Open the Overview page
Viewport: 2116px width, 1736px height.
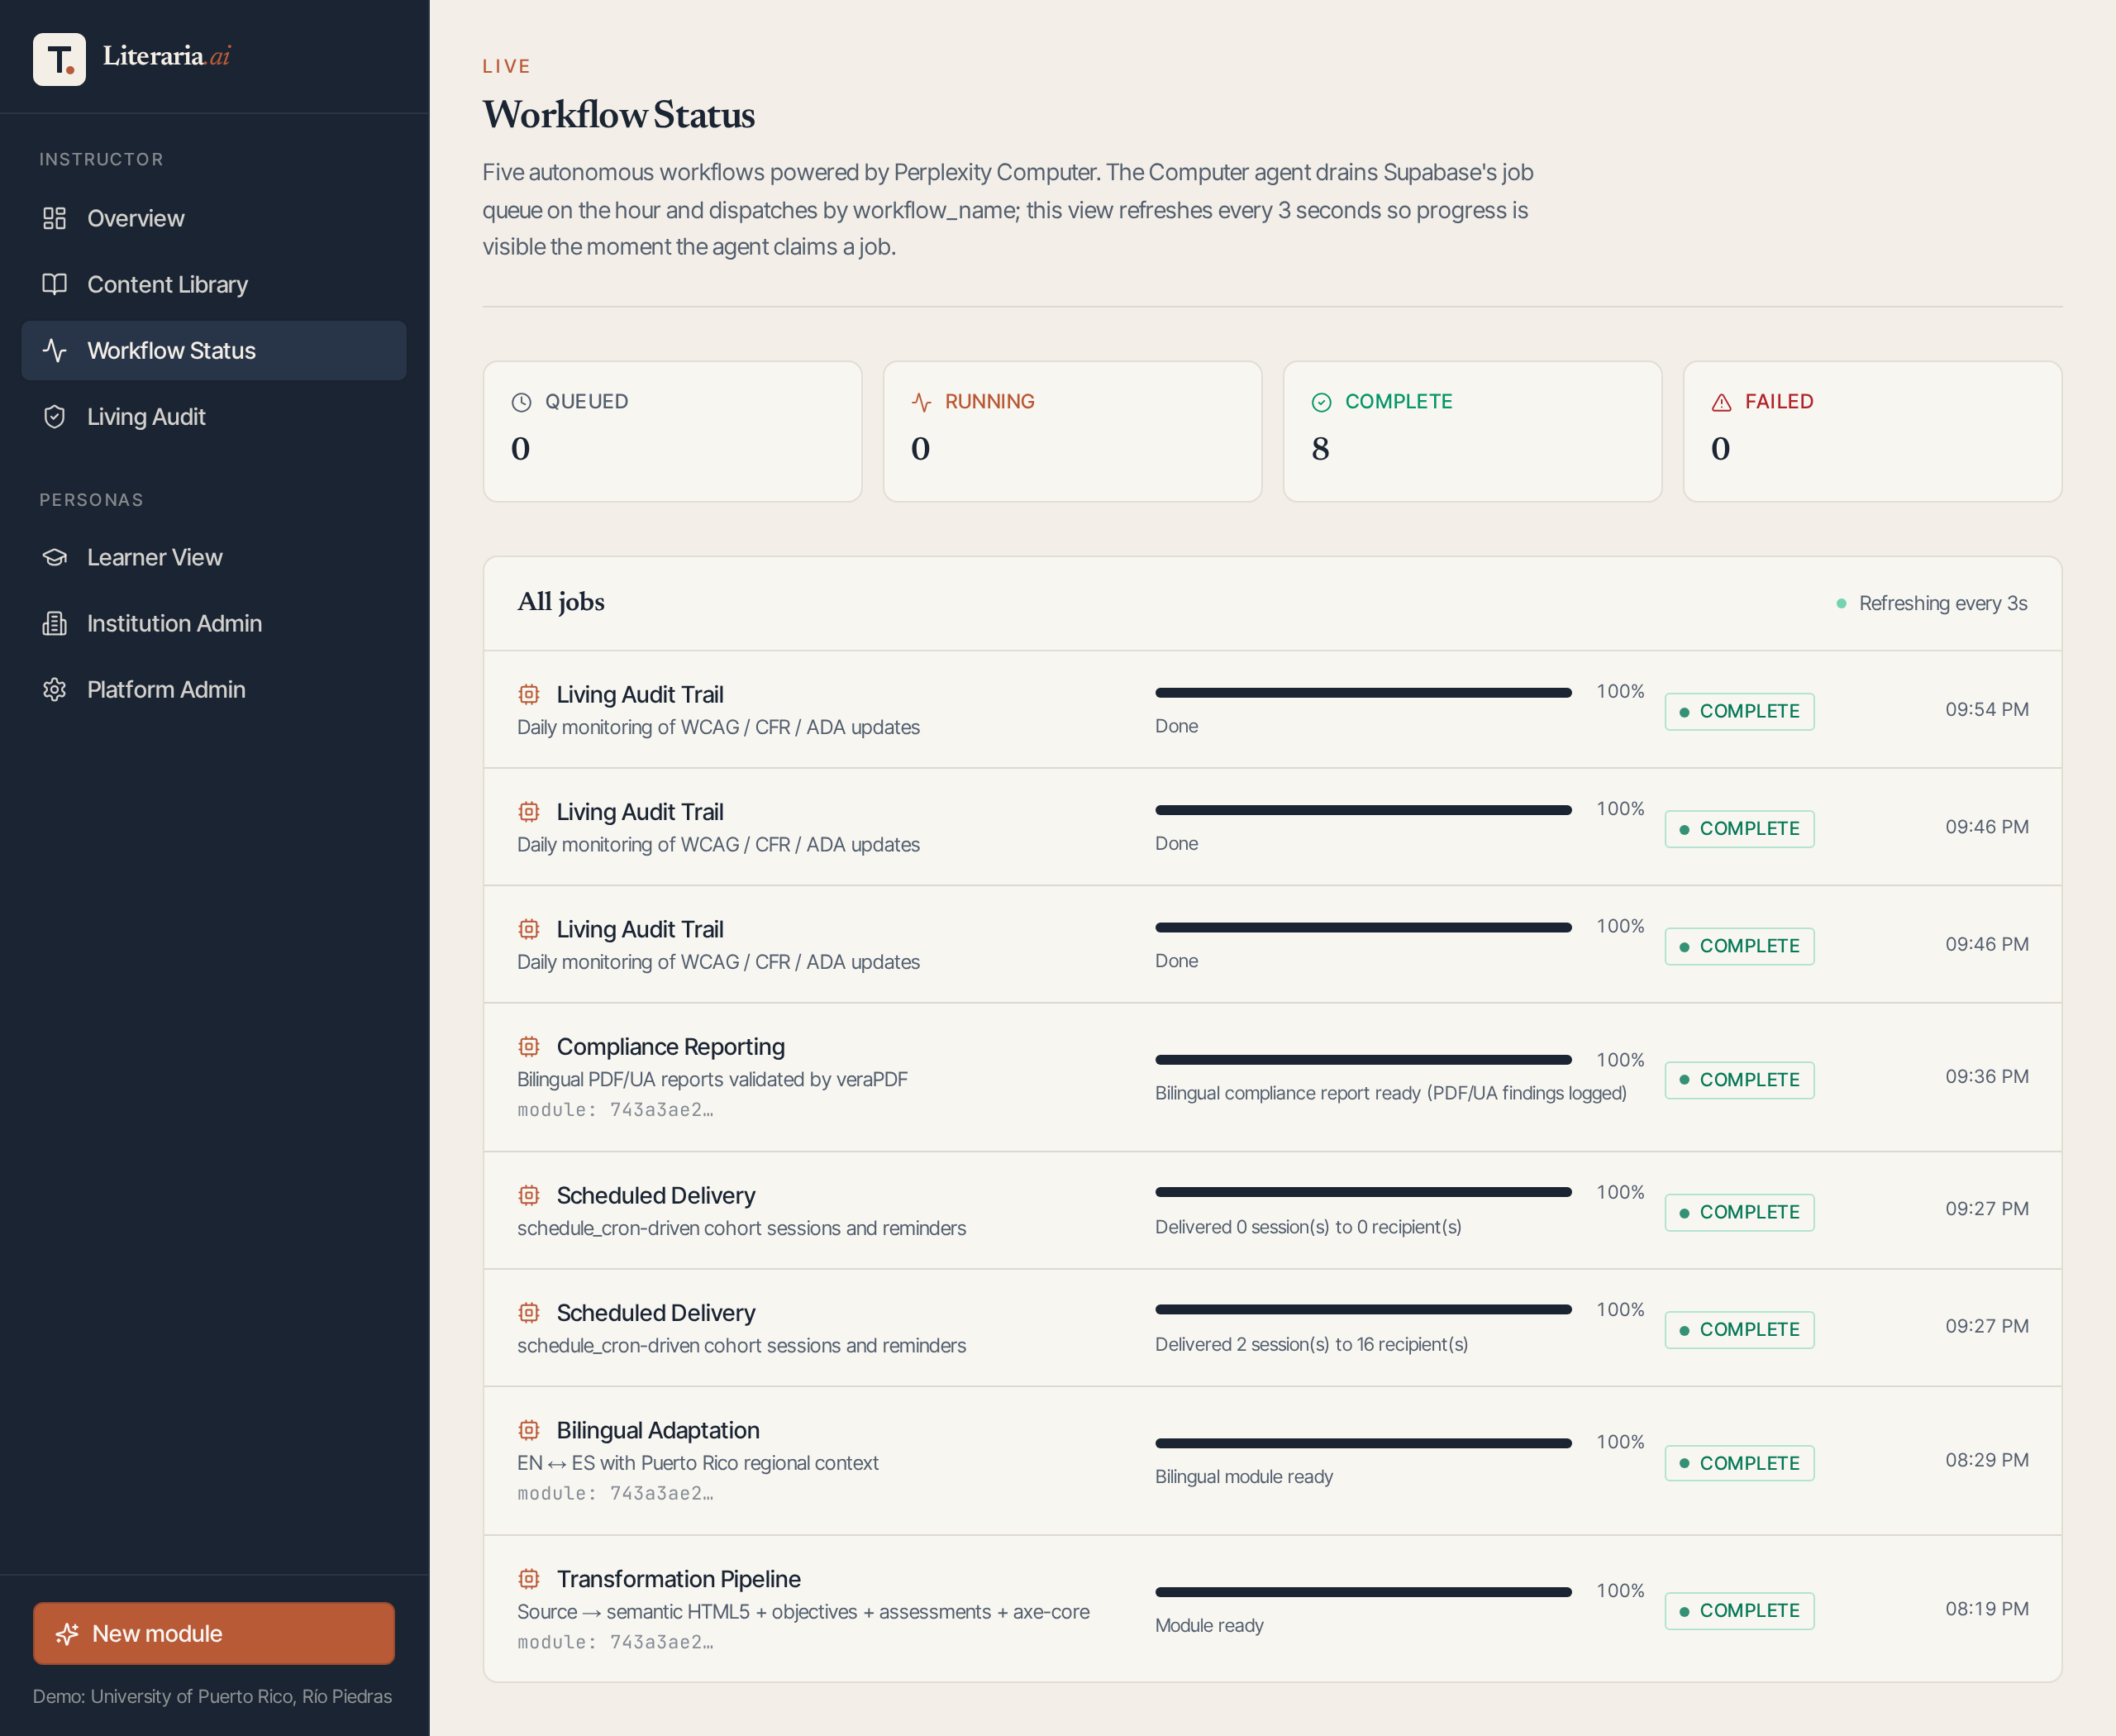[x=214, y=218]
